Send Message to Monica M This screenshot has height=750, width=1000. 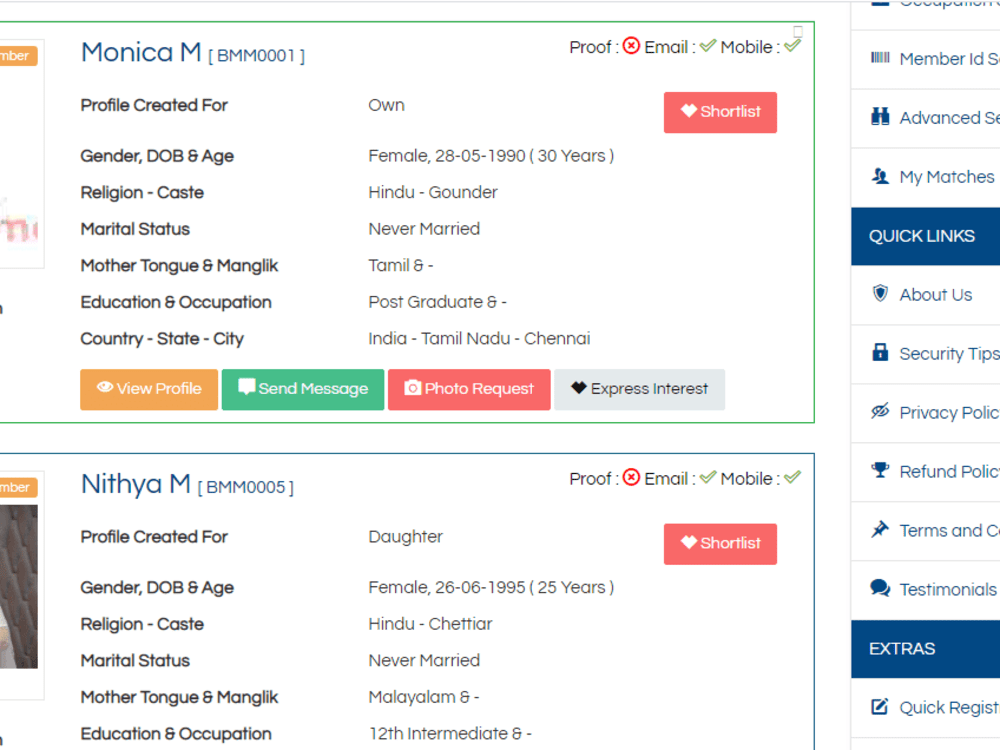point(302,389)
